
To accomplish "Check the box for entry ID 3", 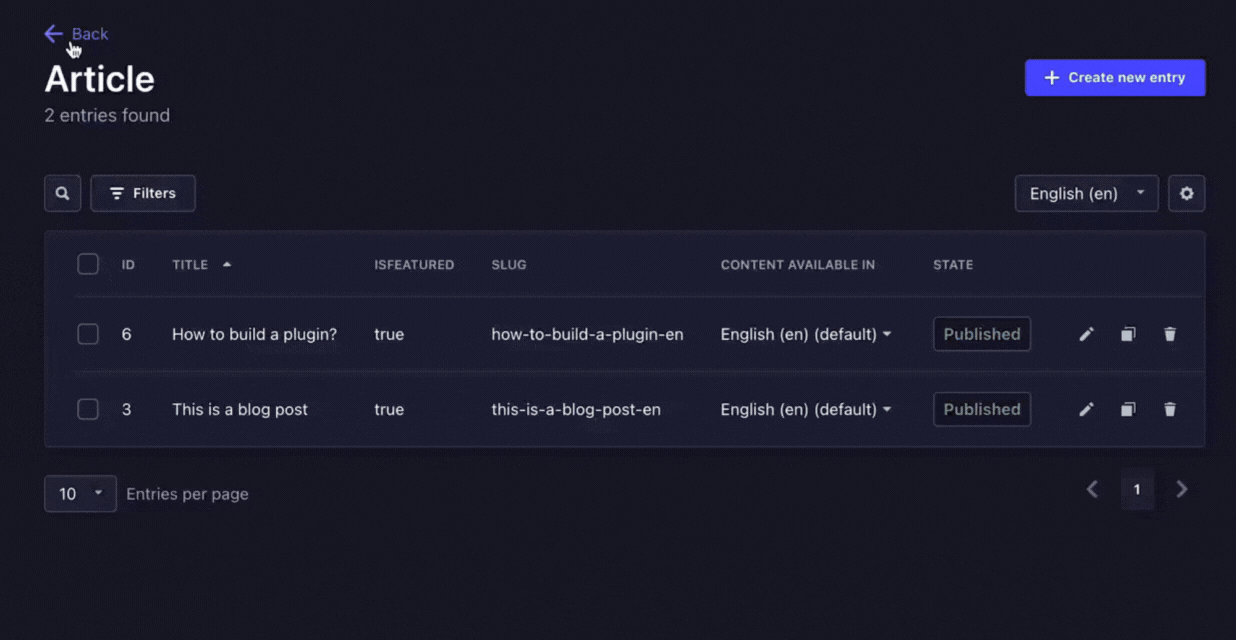I will tap(88, 409).
